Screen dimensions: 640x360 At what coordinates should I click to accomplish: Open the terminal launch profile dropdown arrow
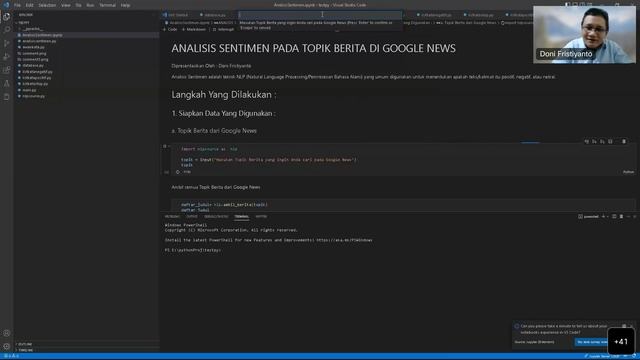pos(608,217)
